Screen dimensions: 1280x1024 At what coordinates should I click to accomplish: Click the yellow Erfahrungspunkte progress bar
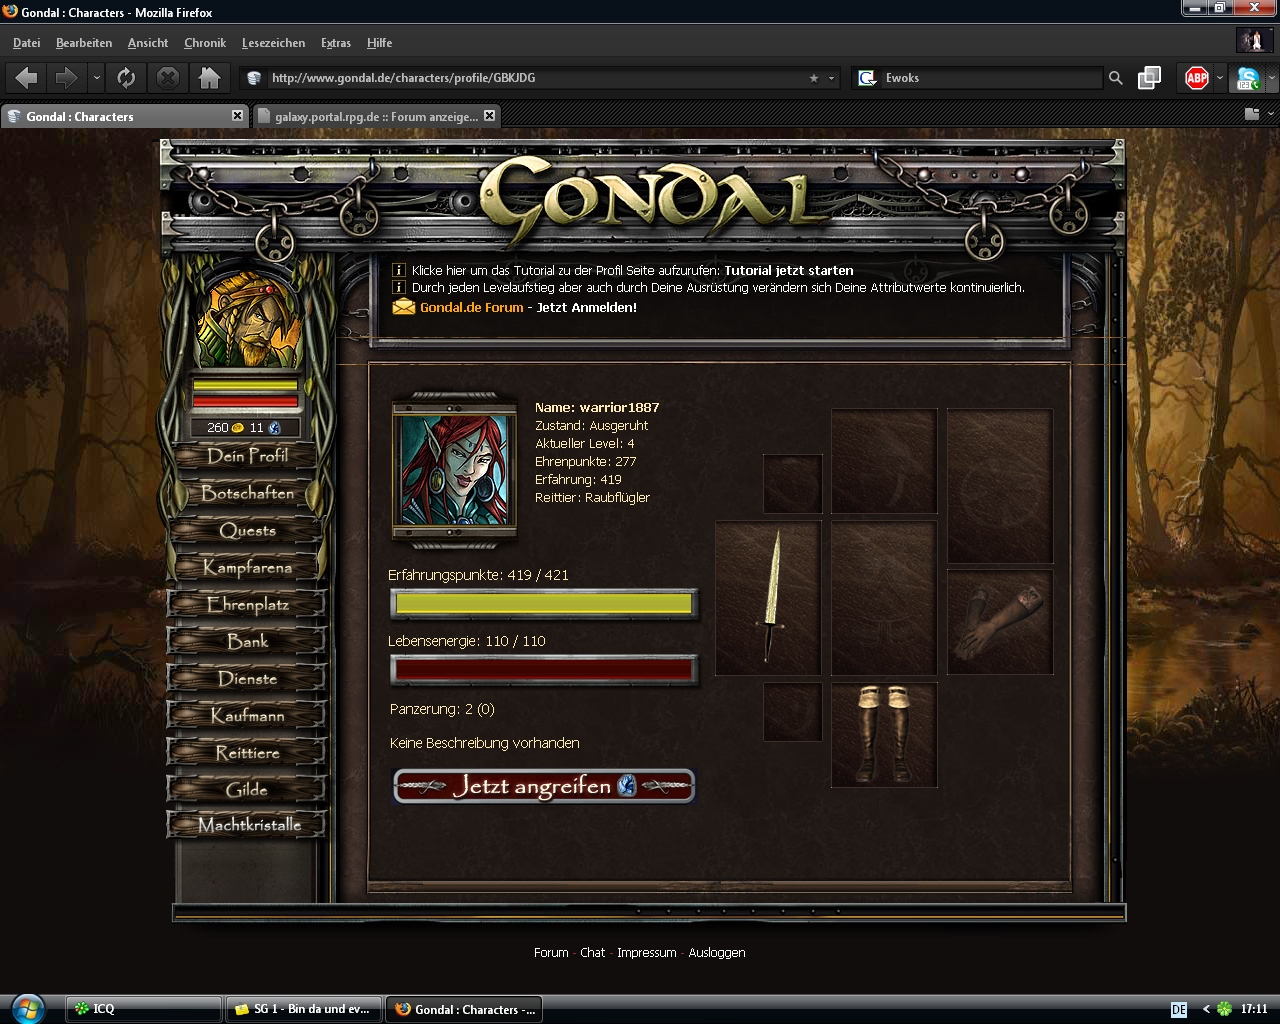click(543, 604)
